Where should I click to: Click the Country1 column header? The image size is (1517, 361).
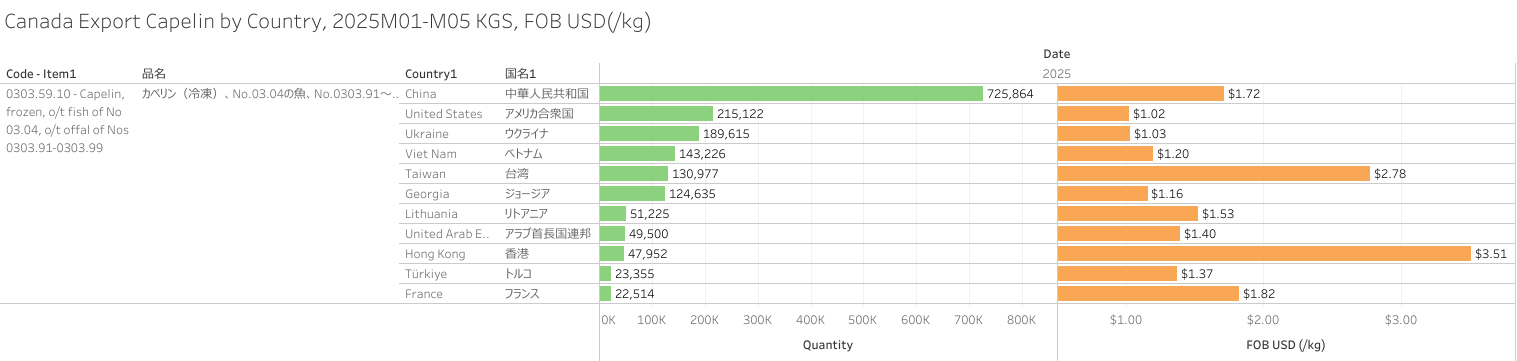(x=431, y=73)
